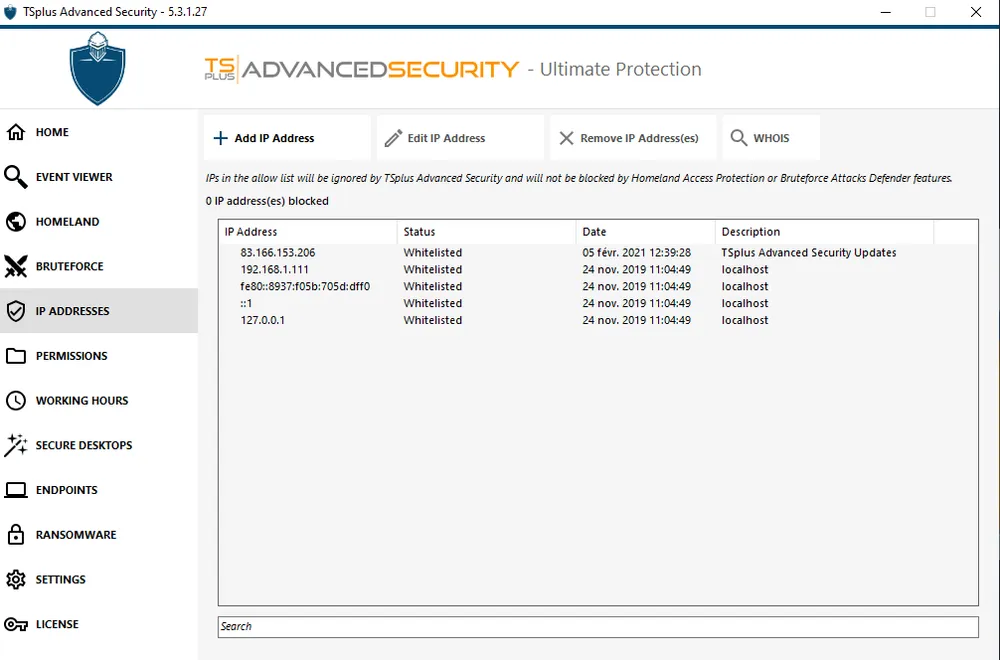
Task: Select IP 127.0.0.1
Action: coord(263,320)
